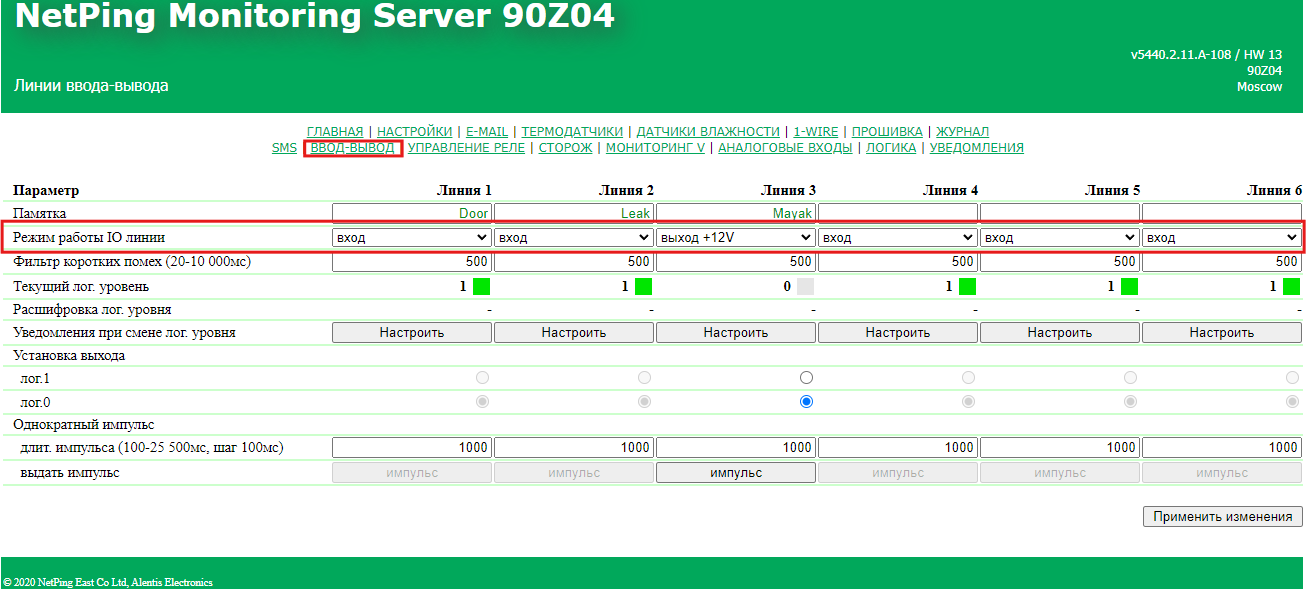
Task: Click the Памятка field containing Door
Action: 411,213
